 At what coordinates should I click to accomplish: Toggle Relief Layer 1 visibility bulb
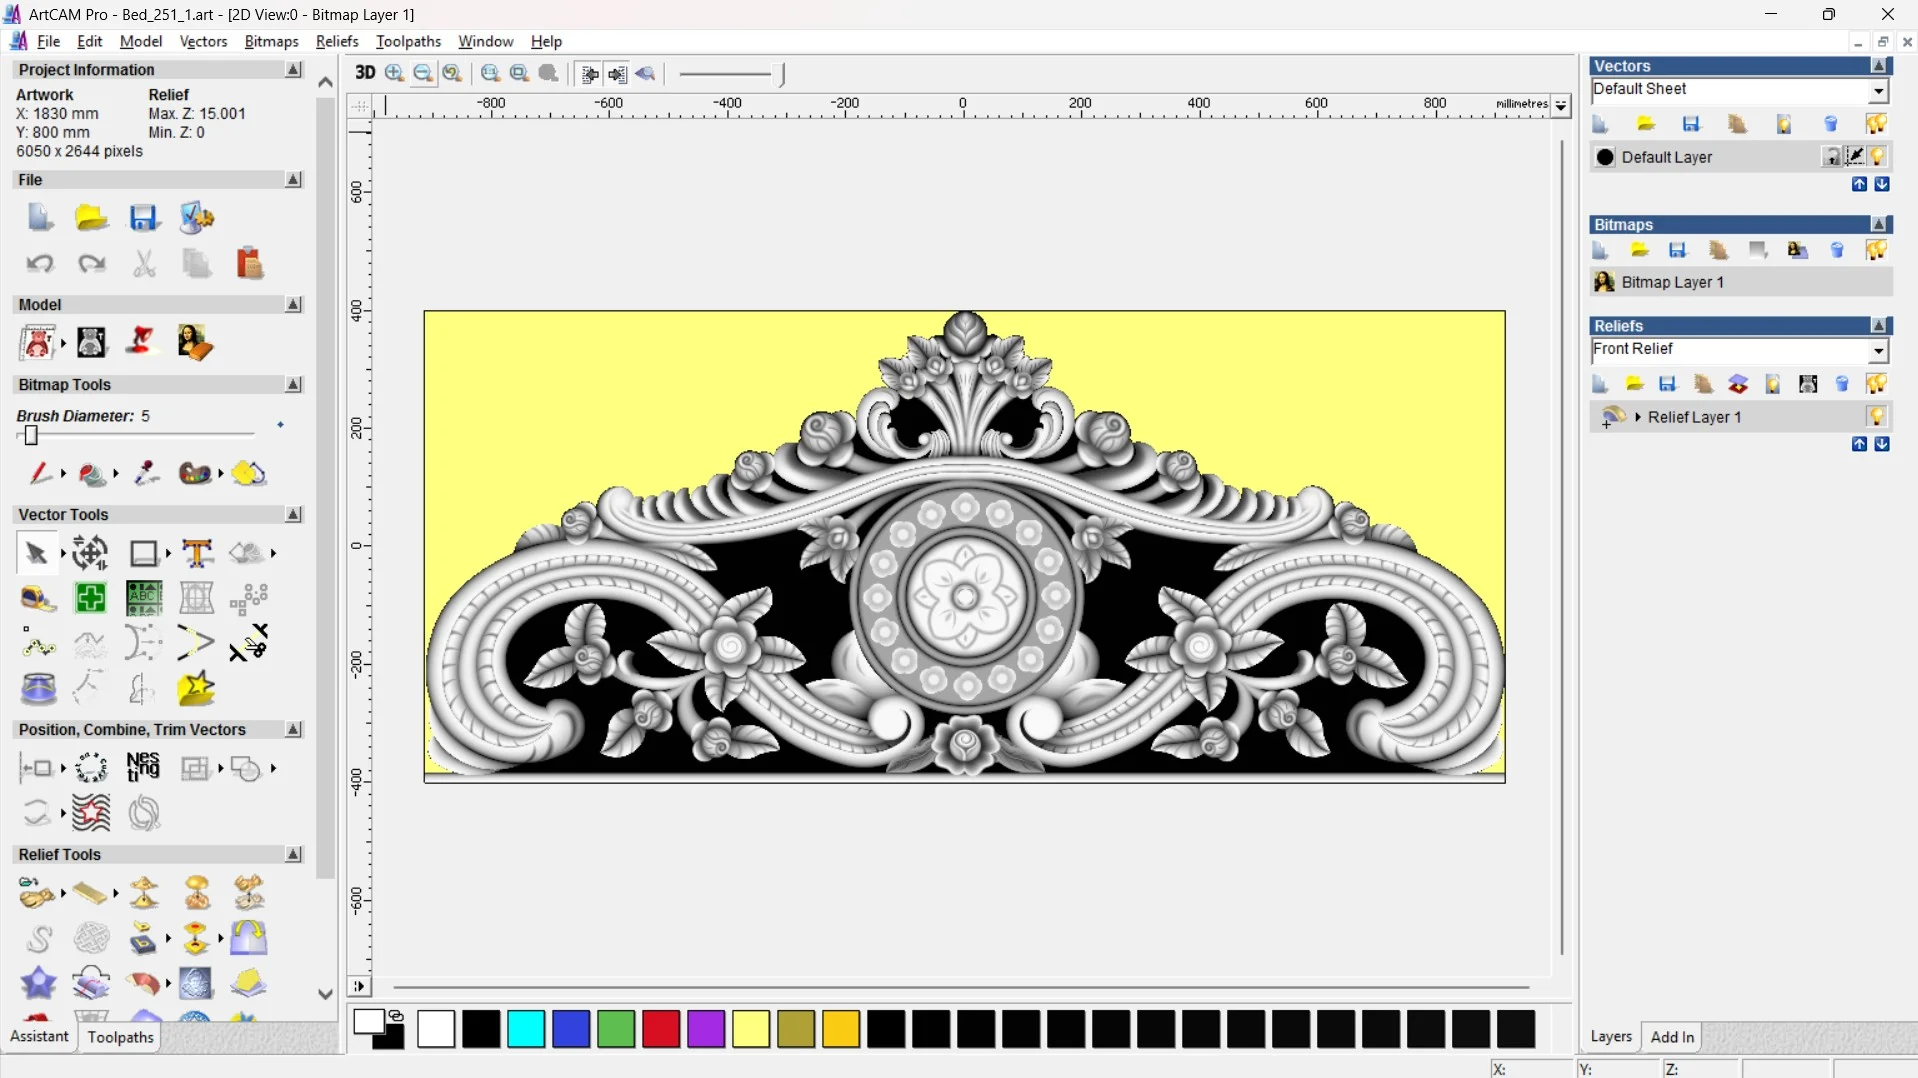coord(1876,417)
